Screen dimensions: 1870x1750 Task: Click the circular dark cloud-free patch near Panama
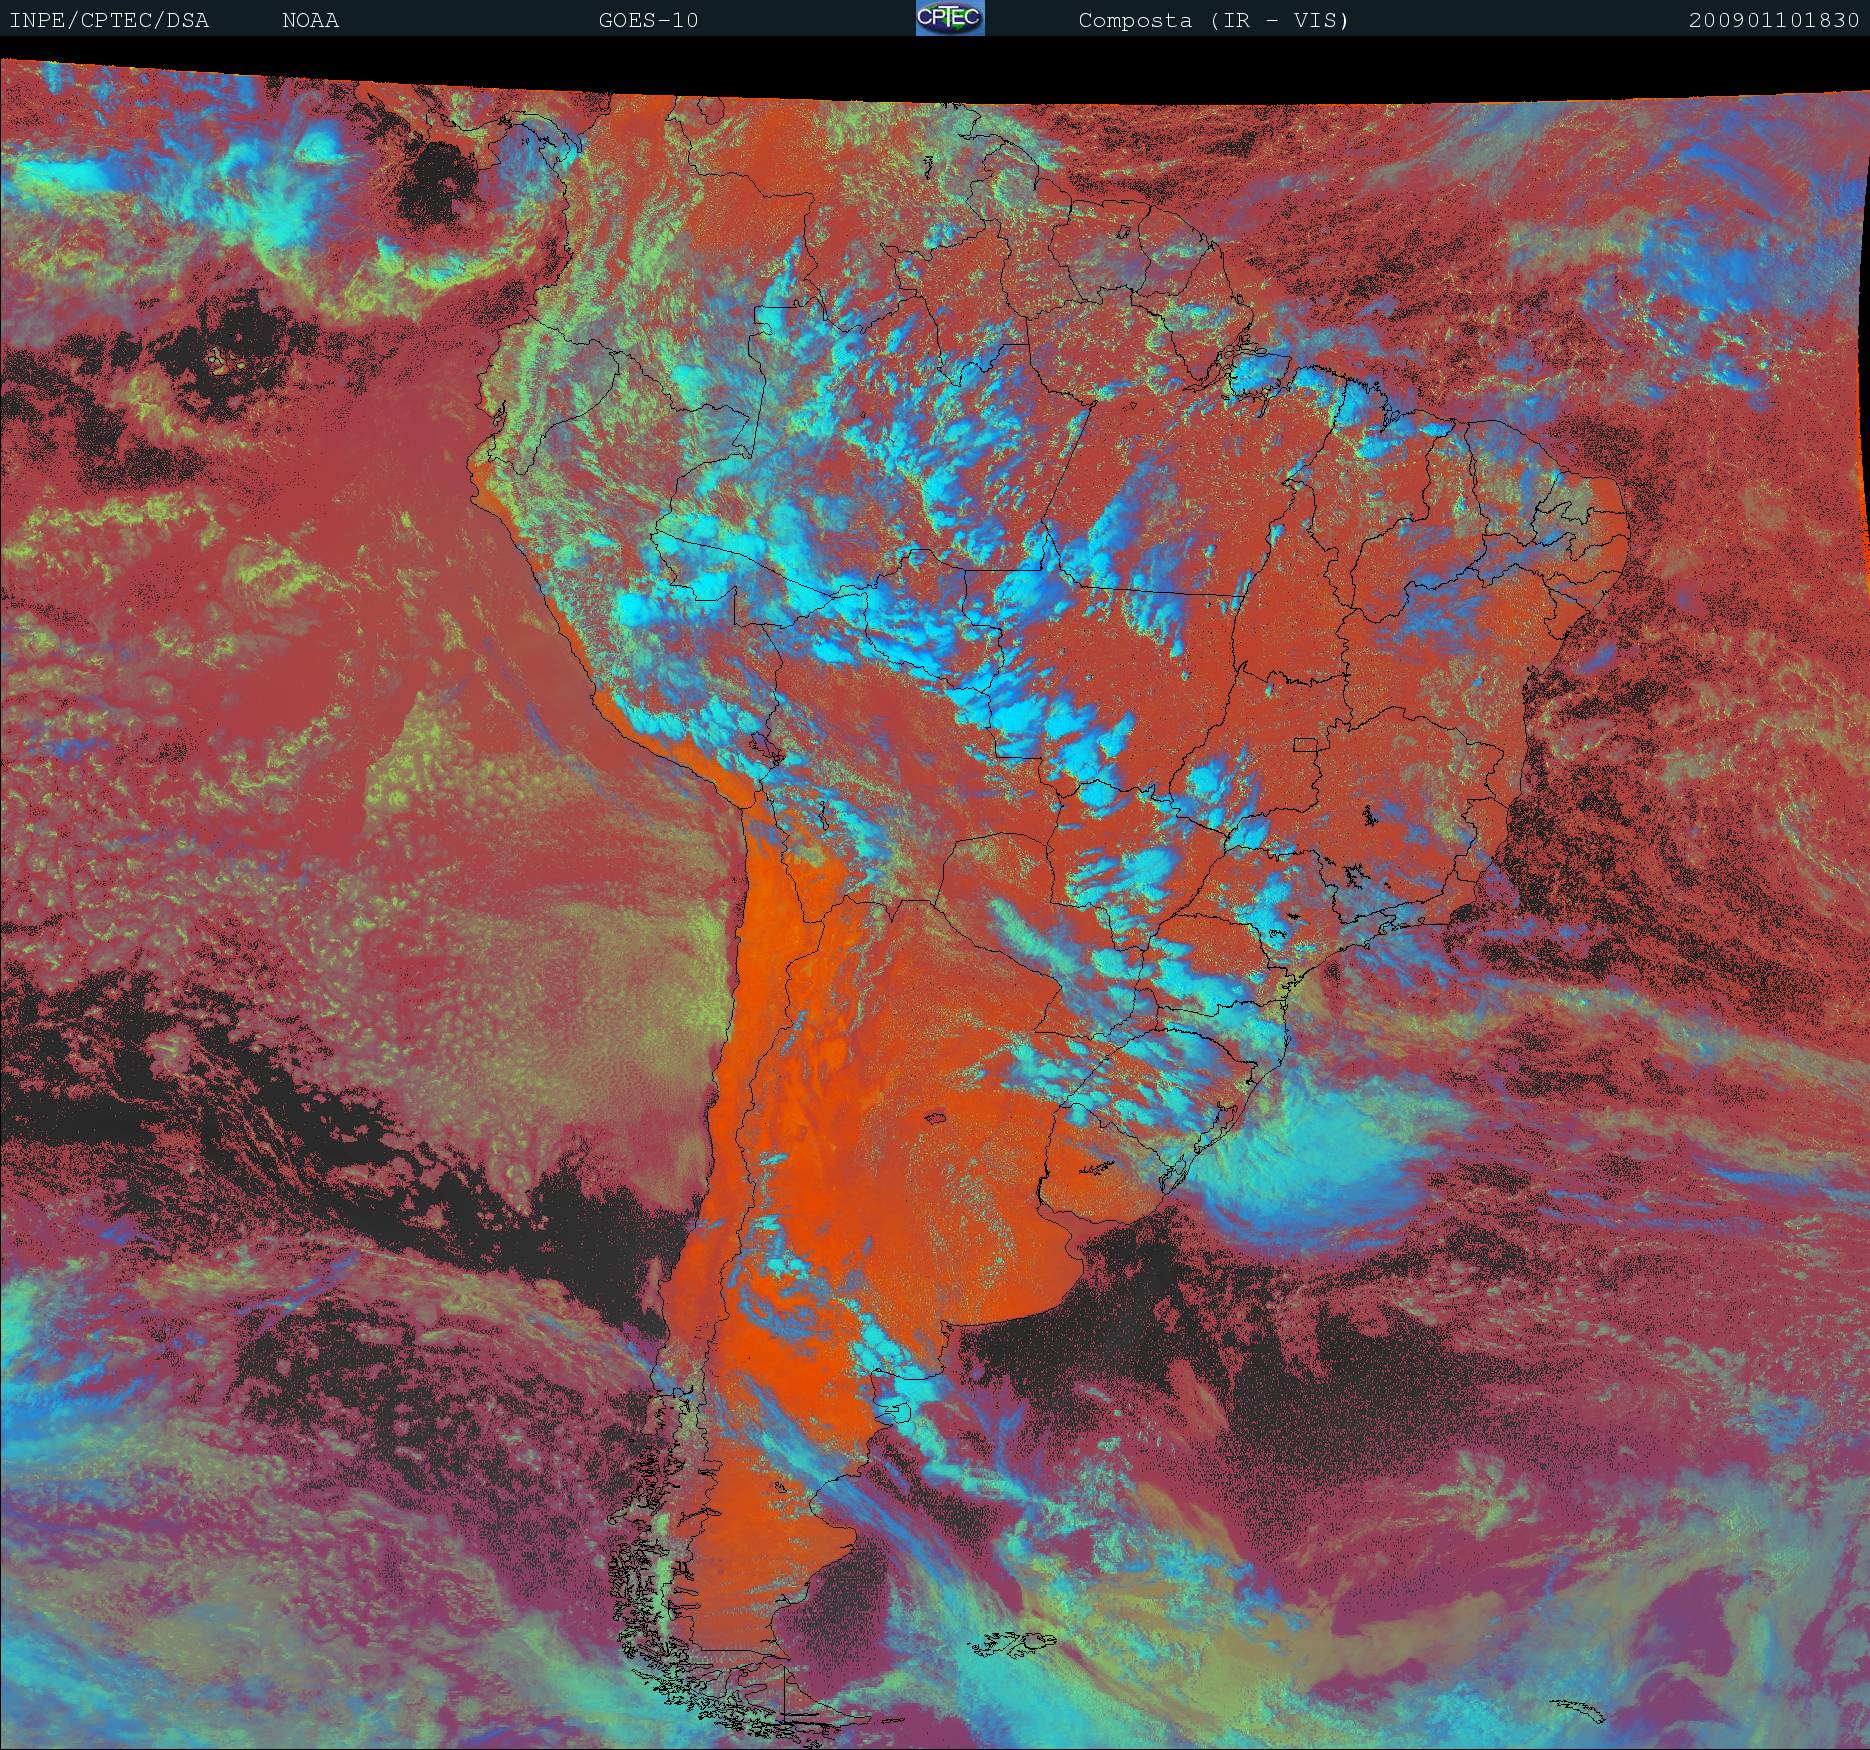pyautogui.click(x=438, y=180)
